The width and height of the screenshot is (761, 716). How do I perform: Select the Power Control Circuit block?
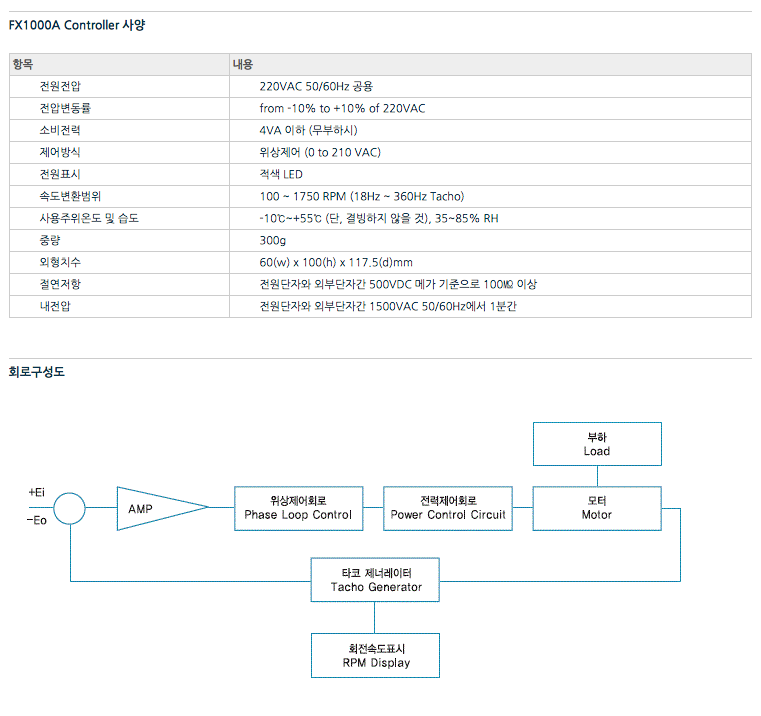[x=448, y=508]
